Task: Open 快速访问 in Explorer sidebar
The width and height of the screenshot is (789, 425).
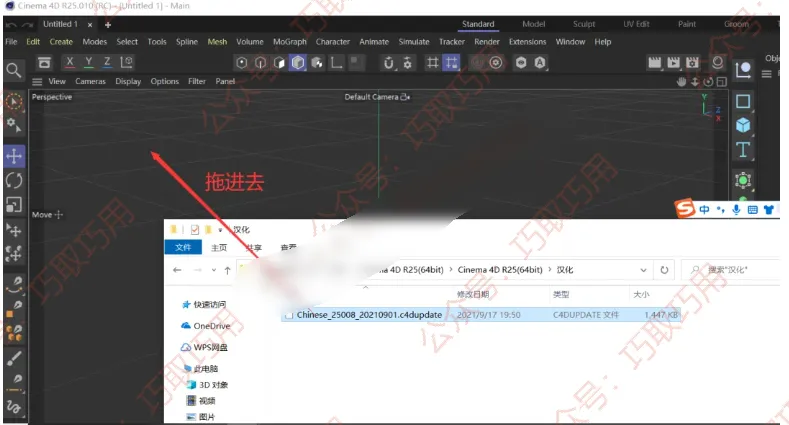Action: [x=204, y=304]
